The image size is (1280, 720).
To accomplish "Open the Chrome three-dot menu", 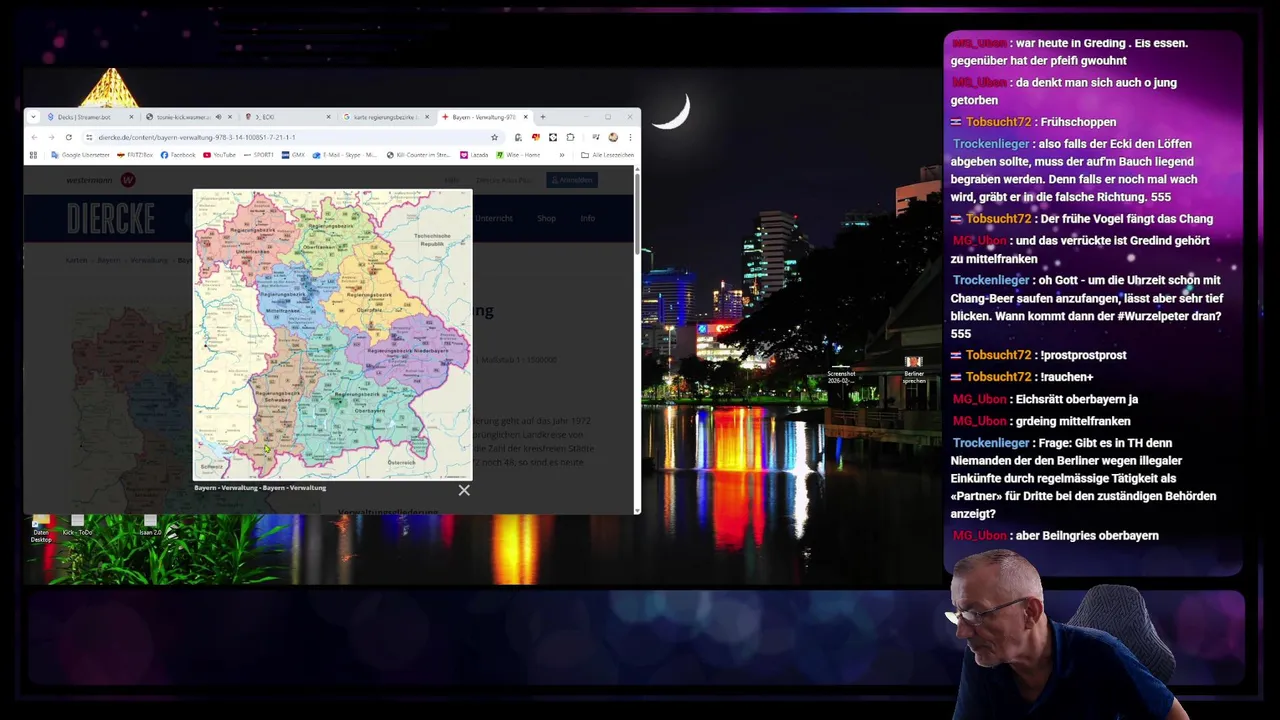I will [x=630, y=137].
